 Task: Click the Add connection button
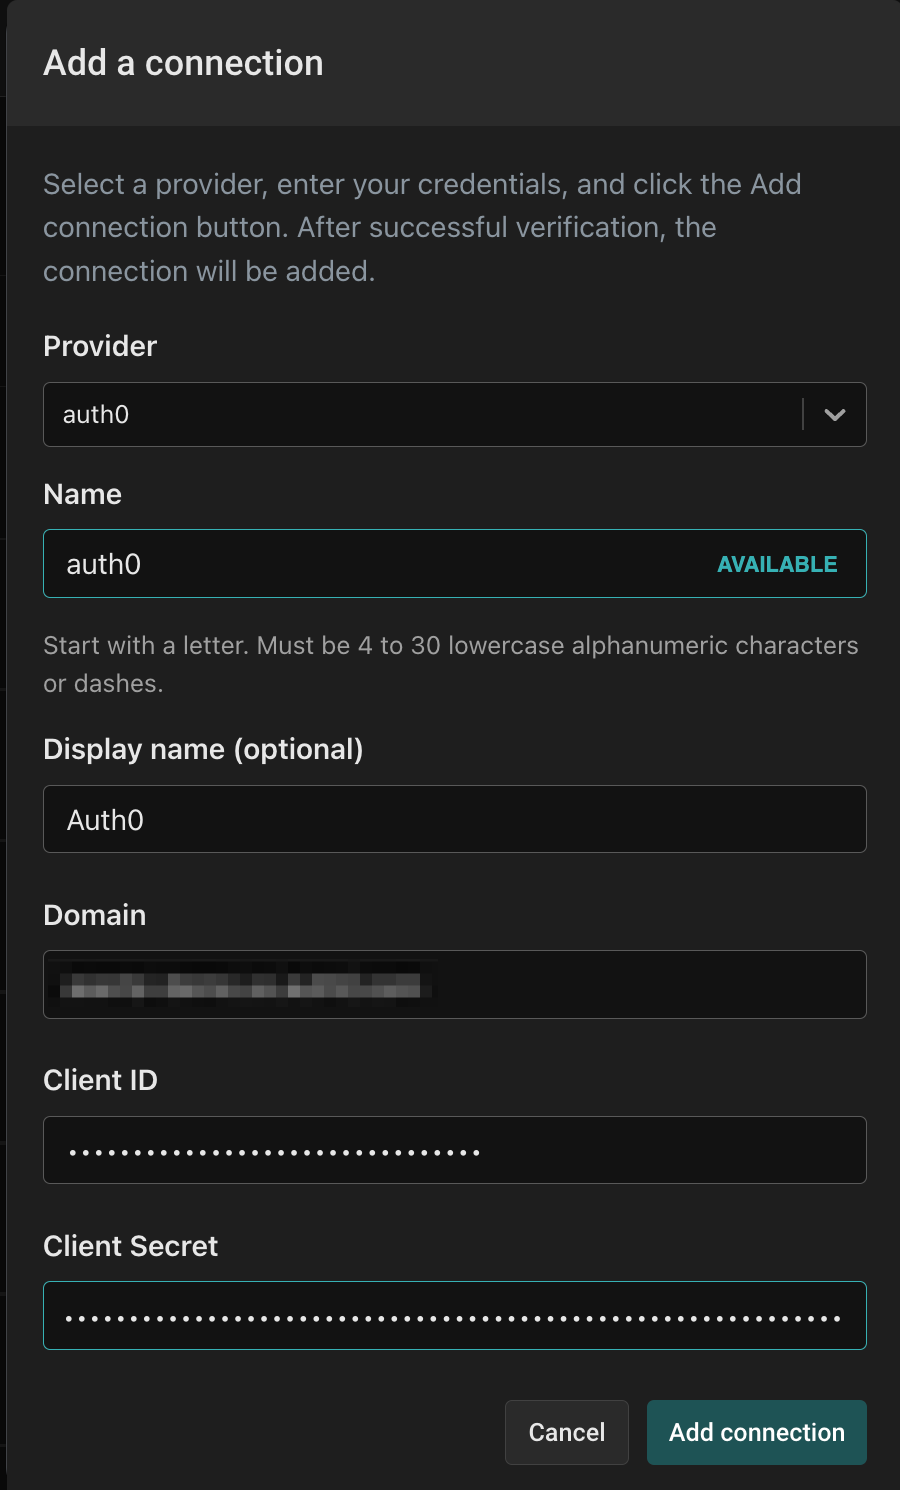(757, 1432)
